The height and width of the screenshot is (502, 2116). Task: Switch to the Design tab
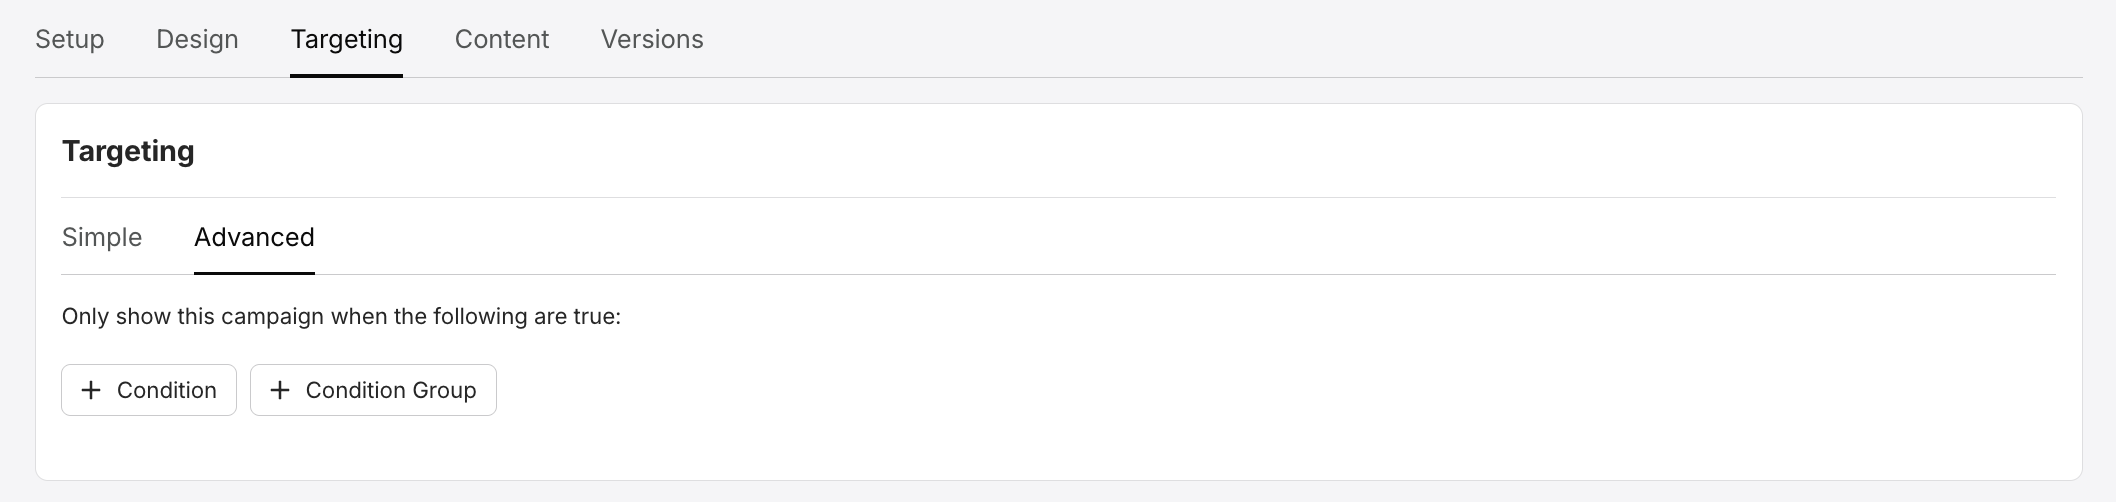(x=197, y=39)
